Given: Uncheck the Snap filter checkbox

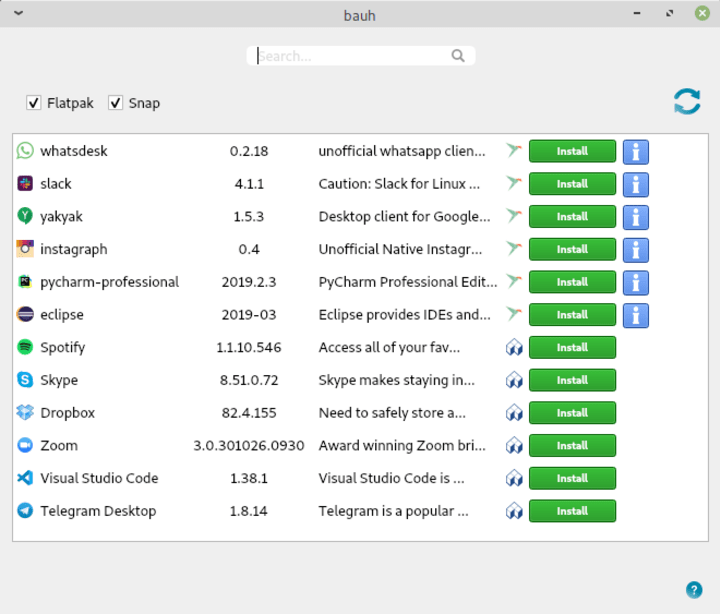Looking at the screenshot, I should point(115,102).
